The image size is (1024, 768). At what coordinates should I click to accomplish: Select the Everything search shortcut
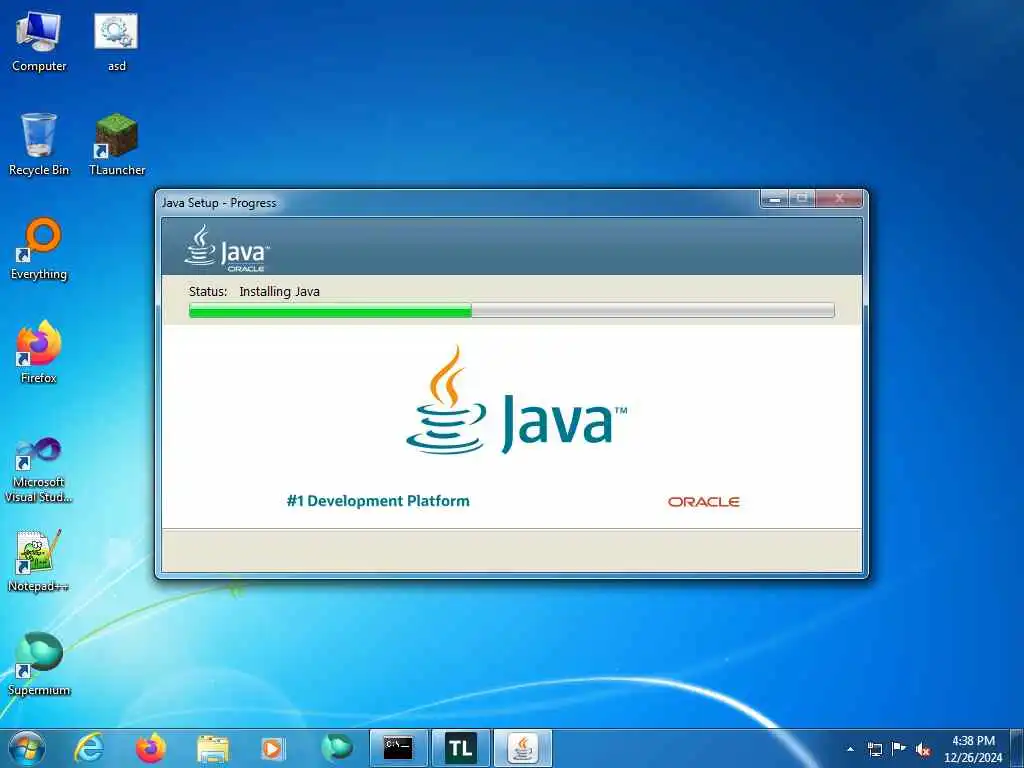(39, 249)
